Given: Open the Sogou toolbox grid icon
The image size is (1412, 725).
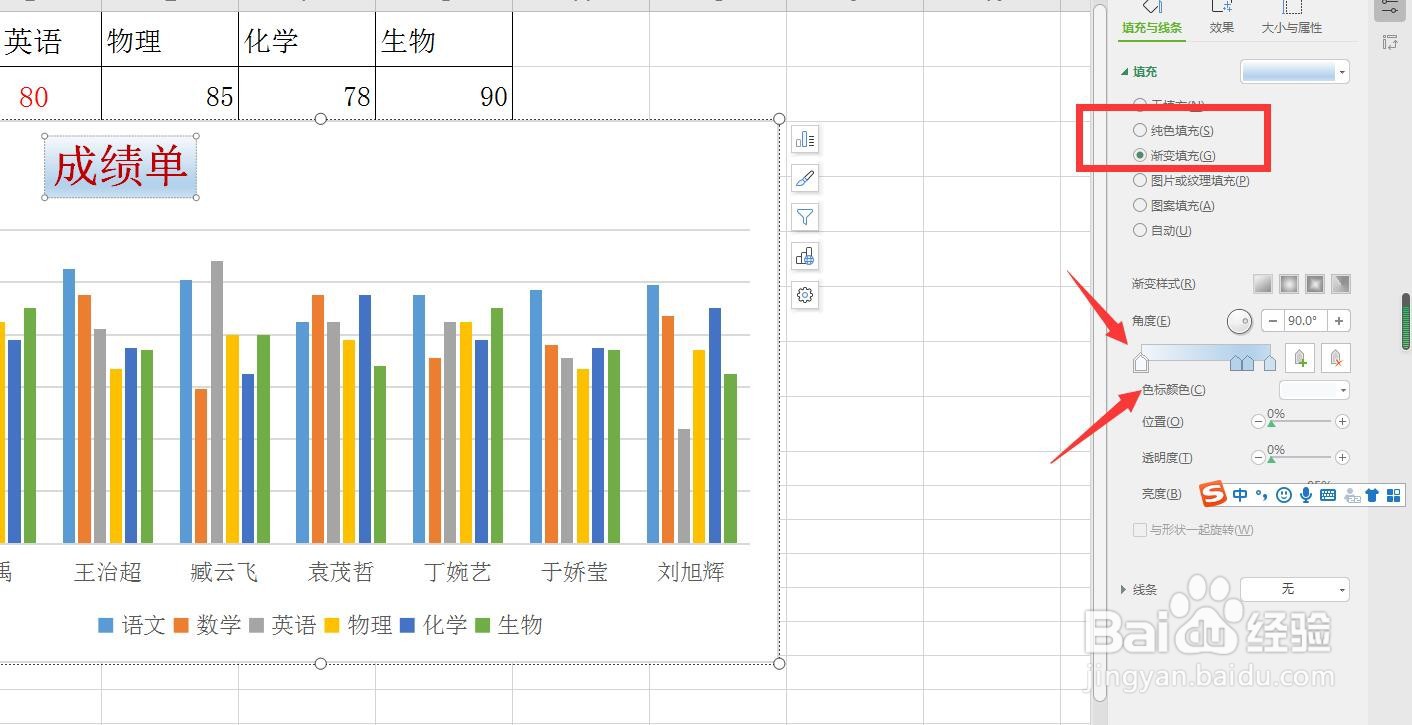Looking at the screenshot, I should coord(1394,495).
